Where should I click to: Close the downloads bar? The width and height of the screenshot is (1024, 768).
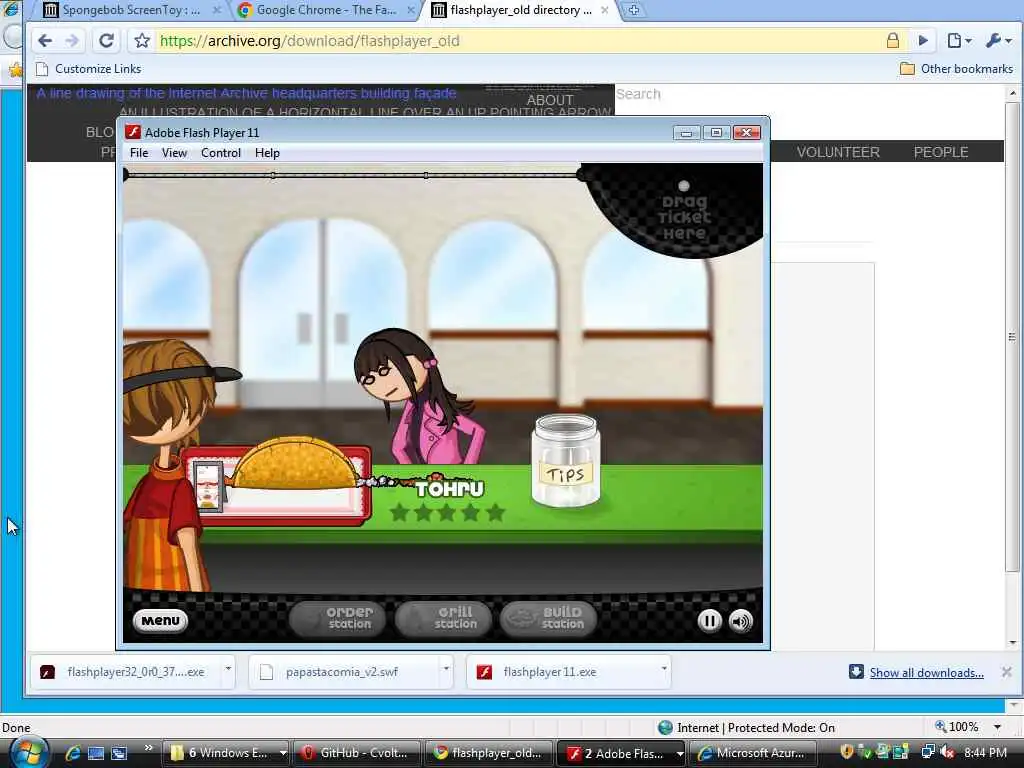1006,672
